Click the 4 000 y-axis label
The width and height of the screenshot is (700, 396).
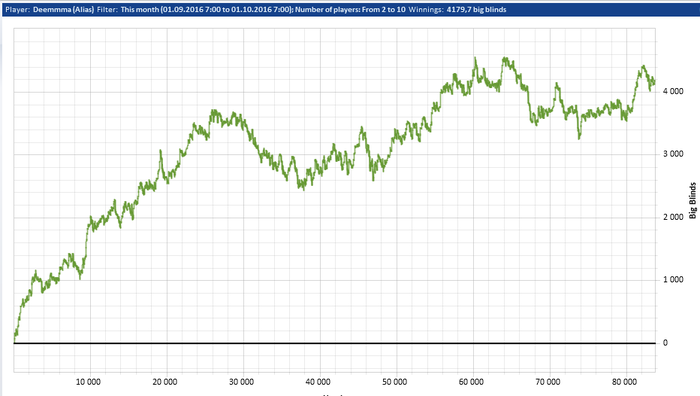pos(673,91)
